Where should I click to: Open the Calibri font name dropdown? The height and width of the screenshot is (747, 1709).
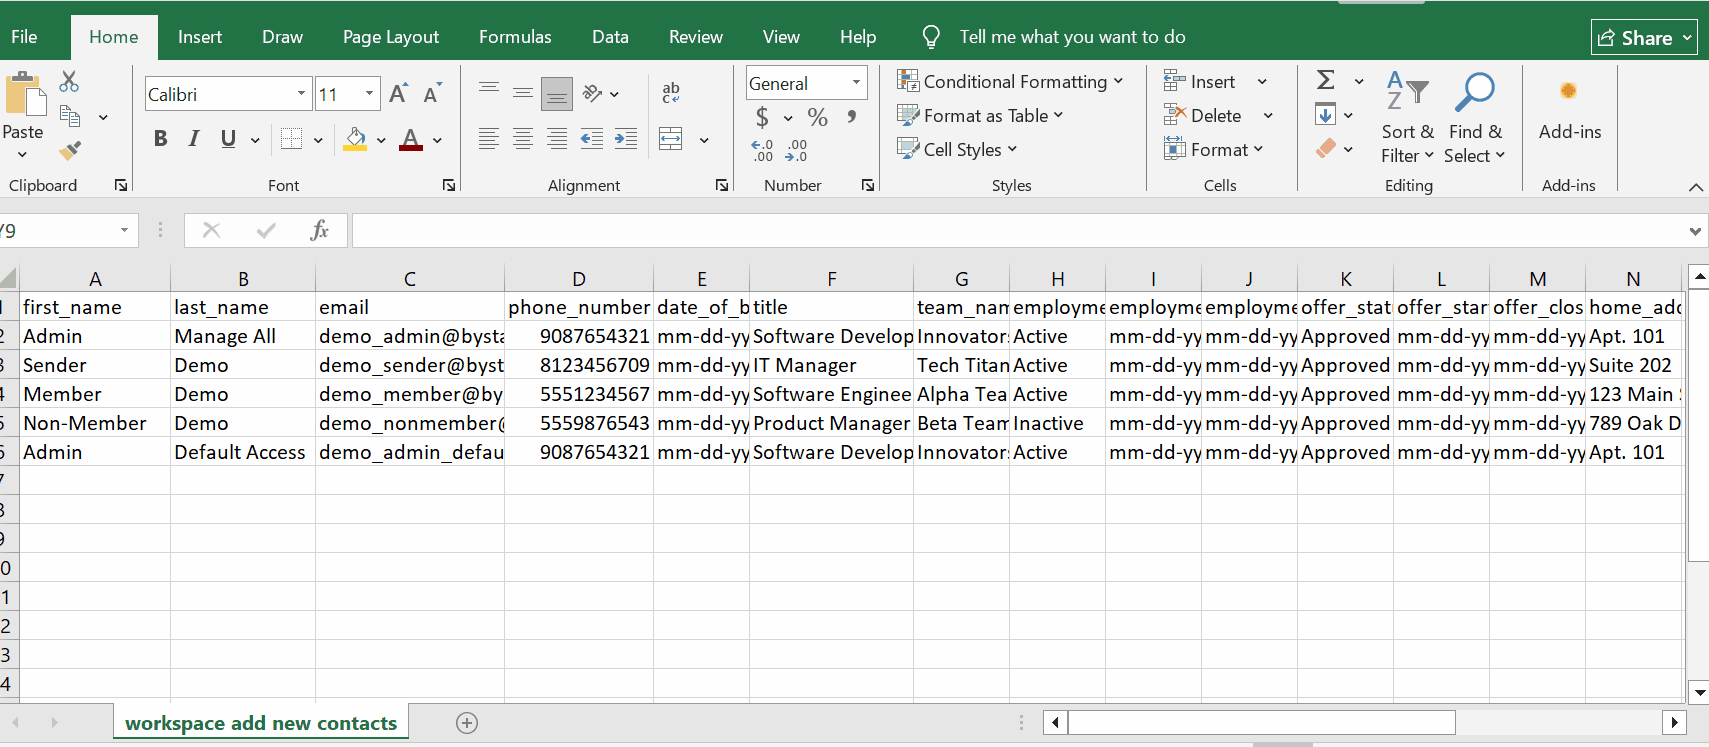click(301, 94)
